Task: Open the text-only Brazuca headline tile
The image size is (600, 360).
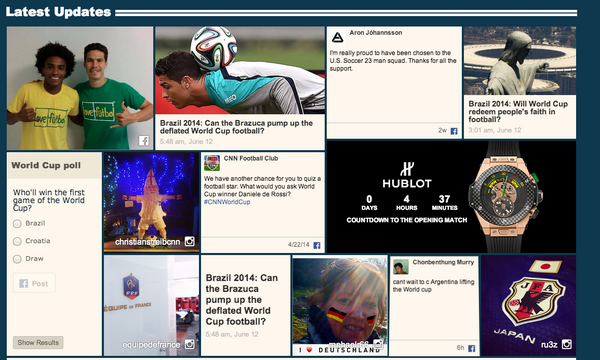Action: (x=242, y=300)
